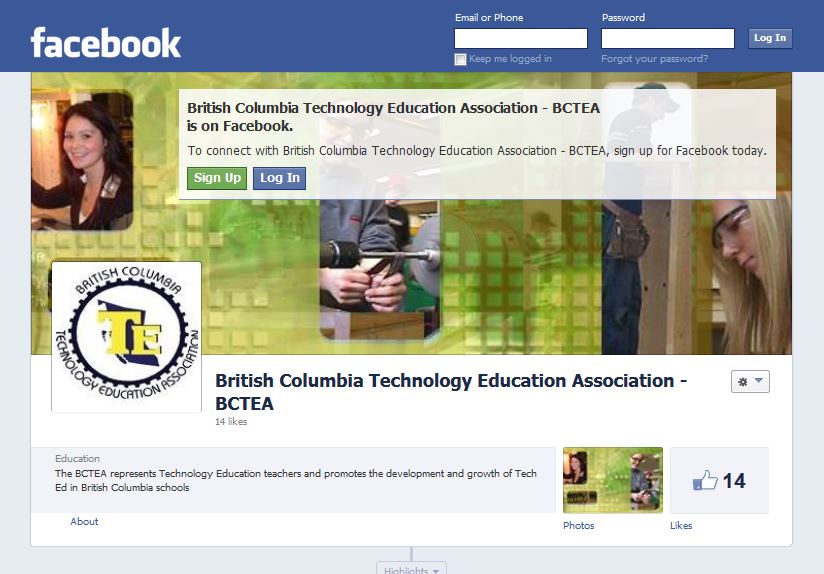Click the 14 likes count under the title
Screen dimensions: 824x574
click(x=231, y=422)
